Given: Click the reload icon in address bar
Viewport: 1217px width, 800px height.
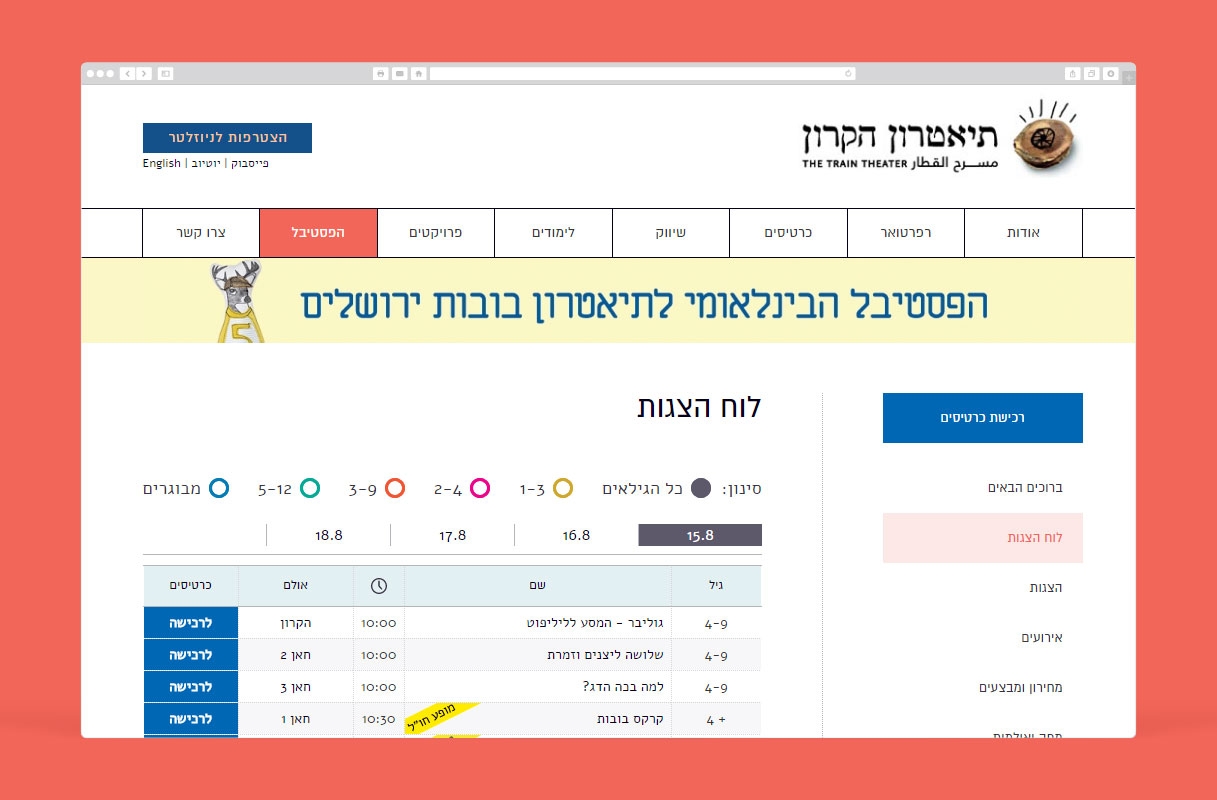Looking at the screenshot, I should [848, 74].
